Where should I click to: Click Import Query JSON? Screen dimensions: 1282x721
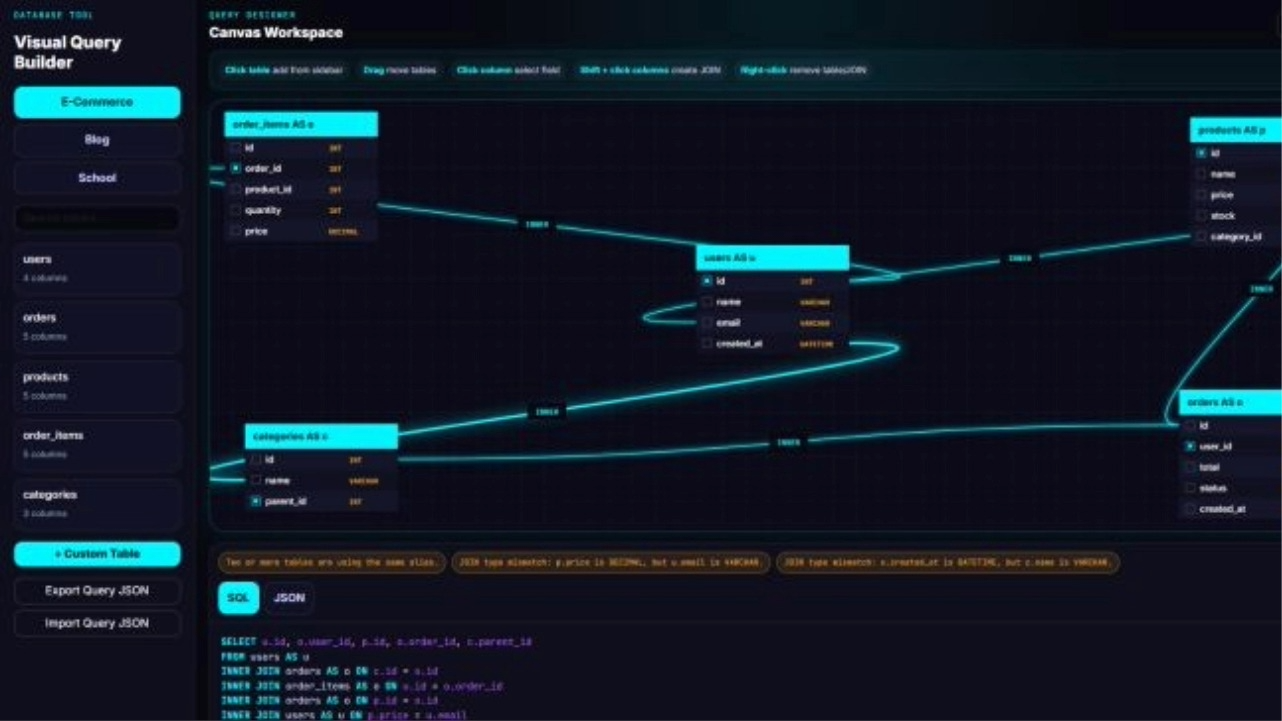point(97,623)
